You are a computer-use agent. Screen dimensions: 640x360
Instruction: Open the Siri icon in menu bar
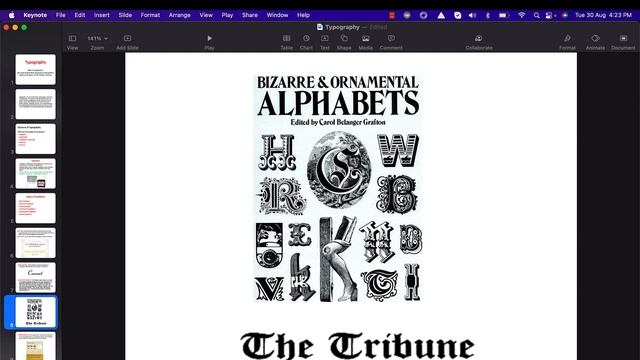pos(565,15)
